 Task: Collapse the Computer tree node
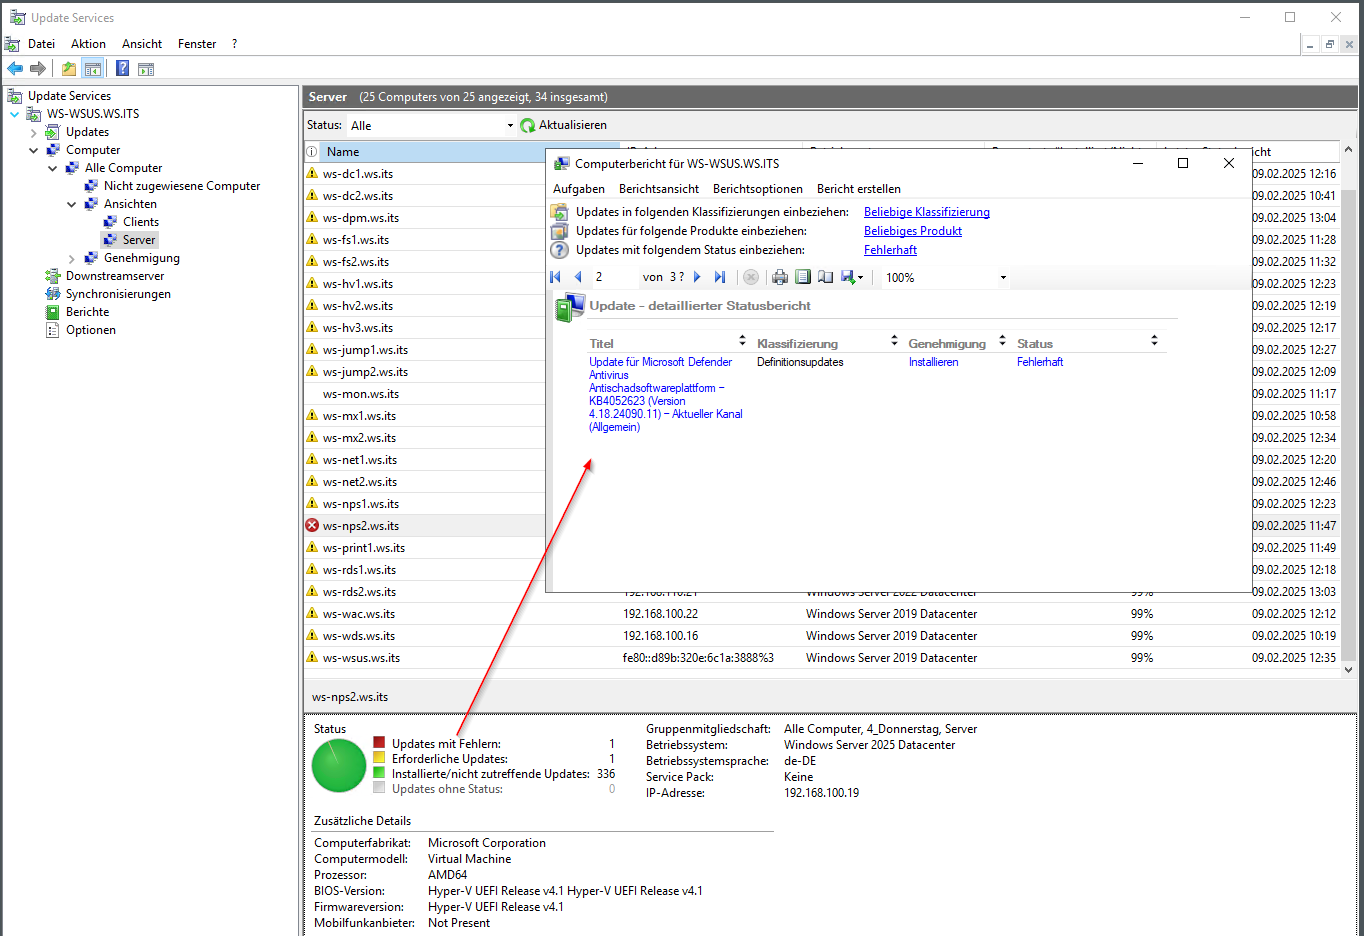(x=34, y=150)
